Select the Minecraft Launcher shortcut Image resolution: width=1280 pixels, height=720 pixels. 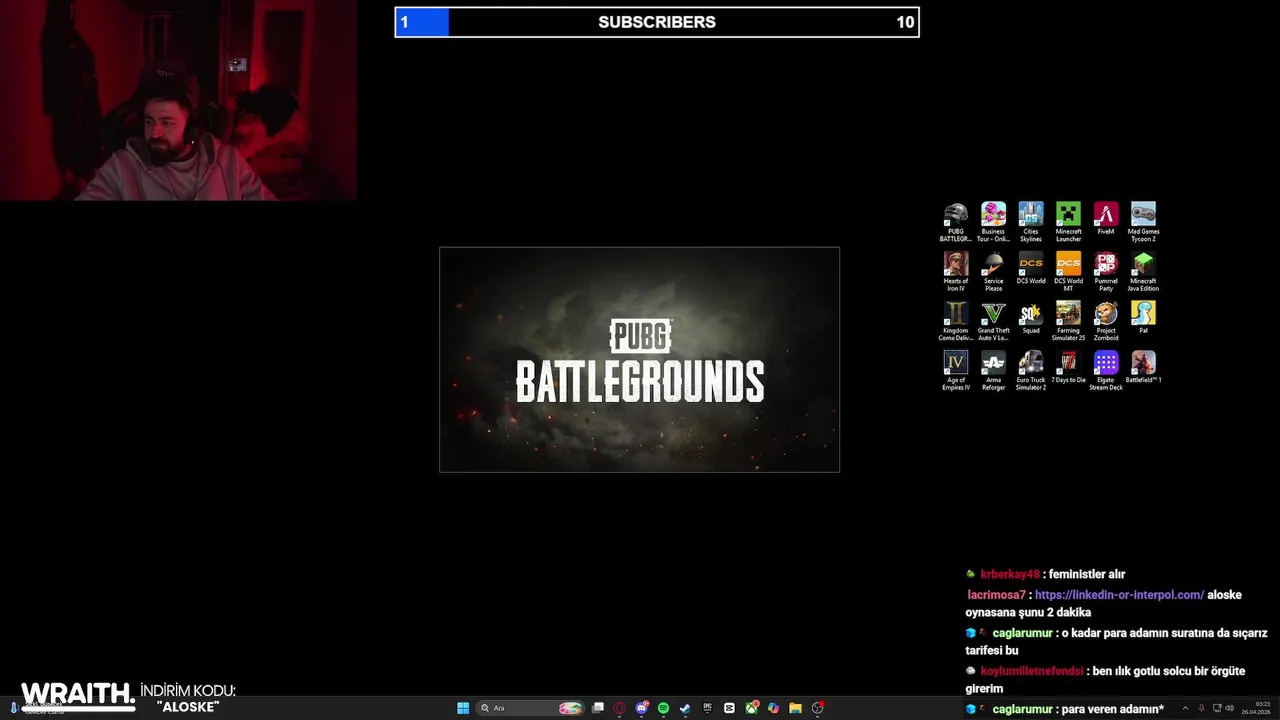coord(1068,222)
